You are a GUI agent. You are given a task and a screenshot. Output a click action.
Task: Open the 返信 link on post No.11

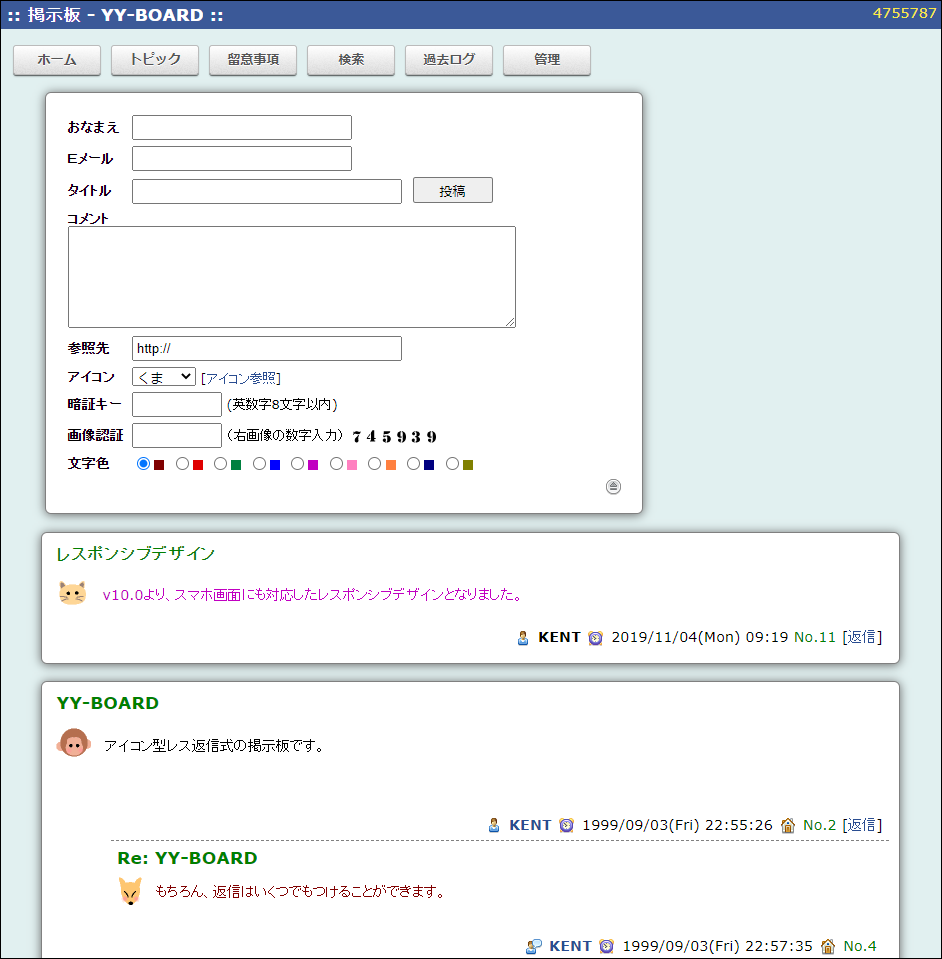[861, 637]
